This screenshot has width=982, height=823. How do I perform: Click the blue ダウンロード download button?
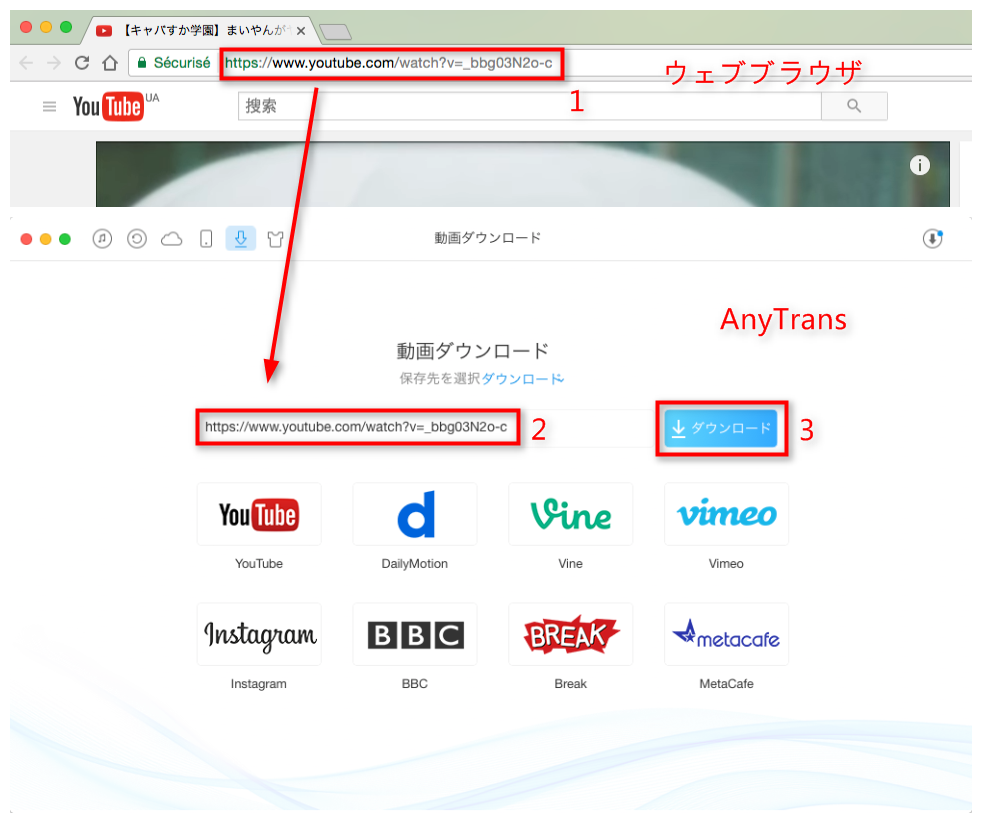[721, 428]
